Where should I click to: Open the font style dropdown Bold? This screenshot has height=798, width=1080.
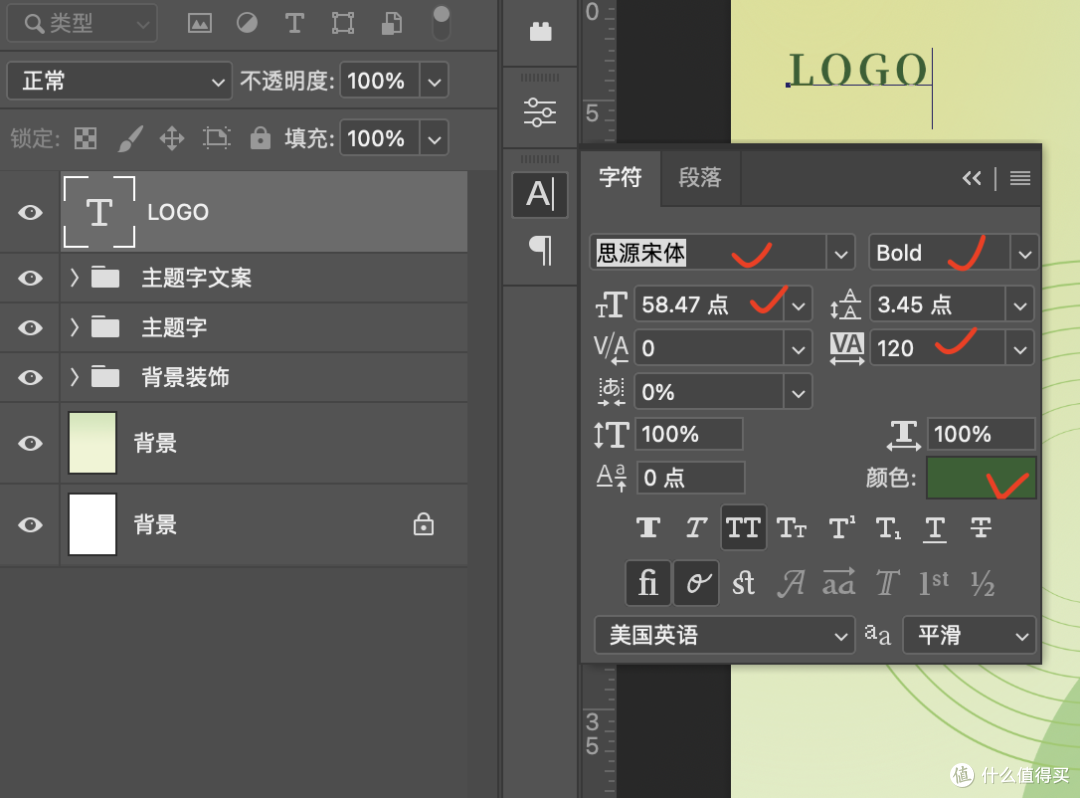coord(1025,253)
